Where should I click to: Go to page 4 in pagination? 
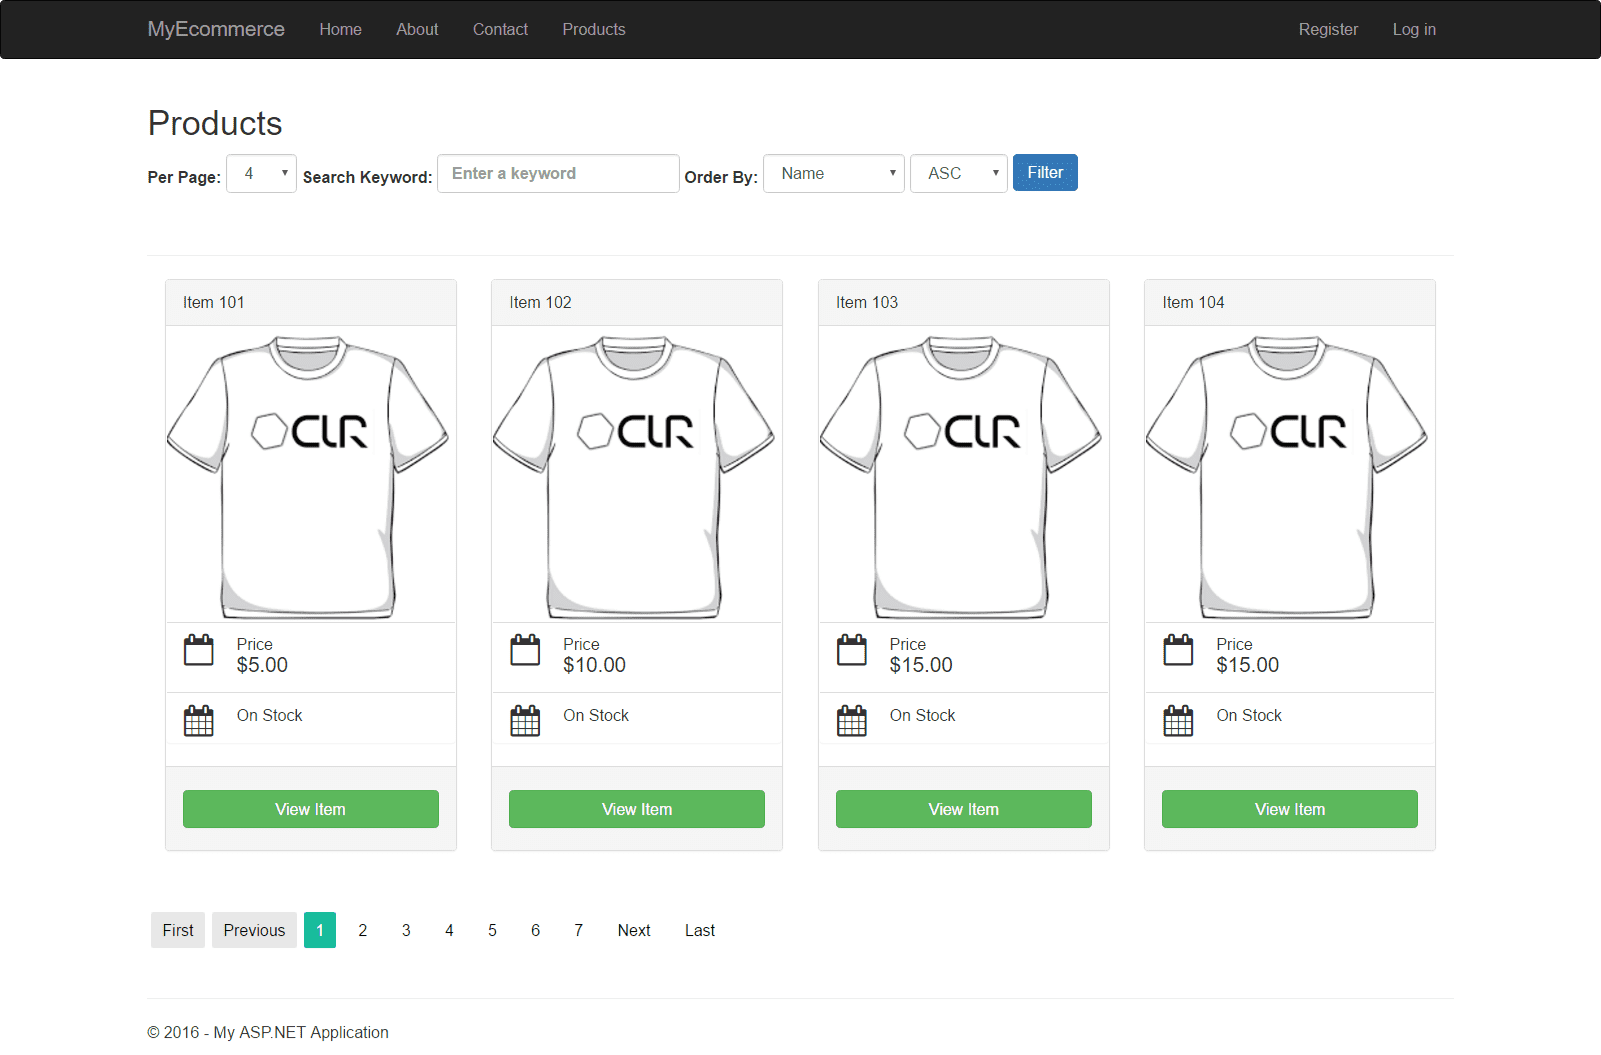pos(449,930)
